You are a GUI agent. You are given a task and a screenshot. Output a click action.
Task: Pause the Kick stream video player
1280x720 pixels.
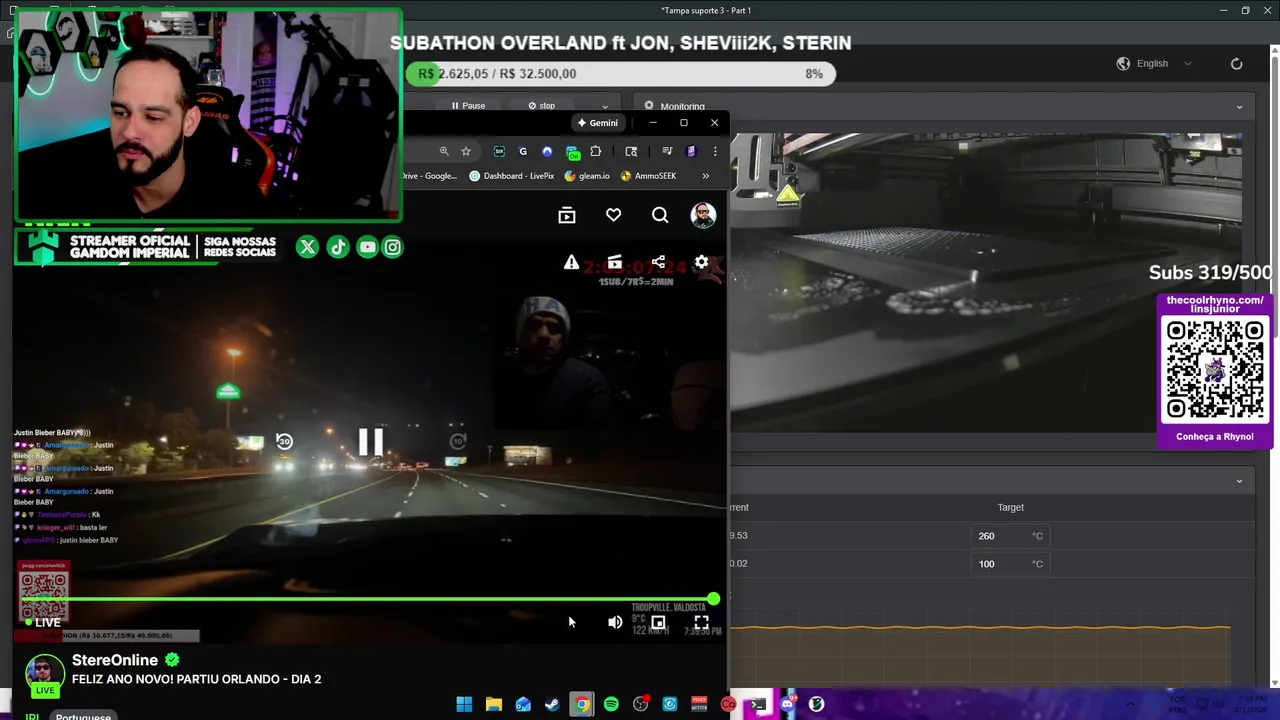pyautogui.click(x=370, y=441)
